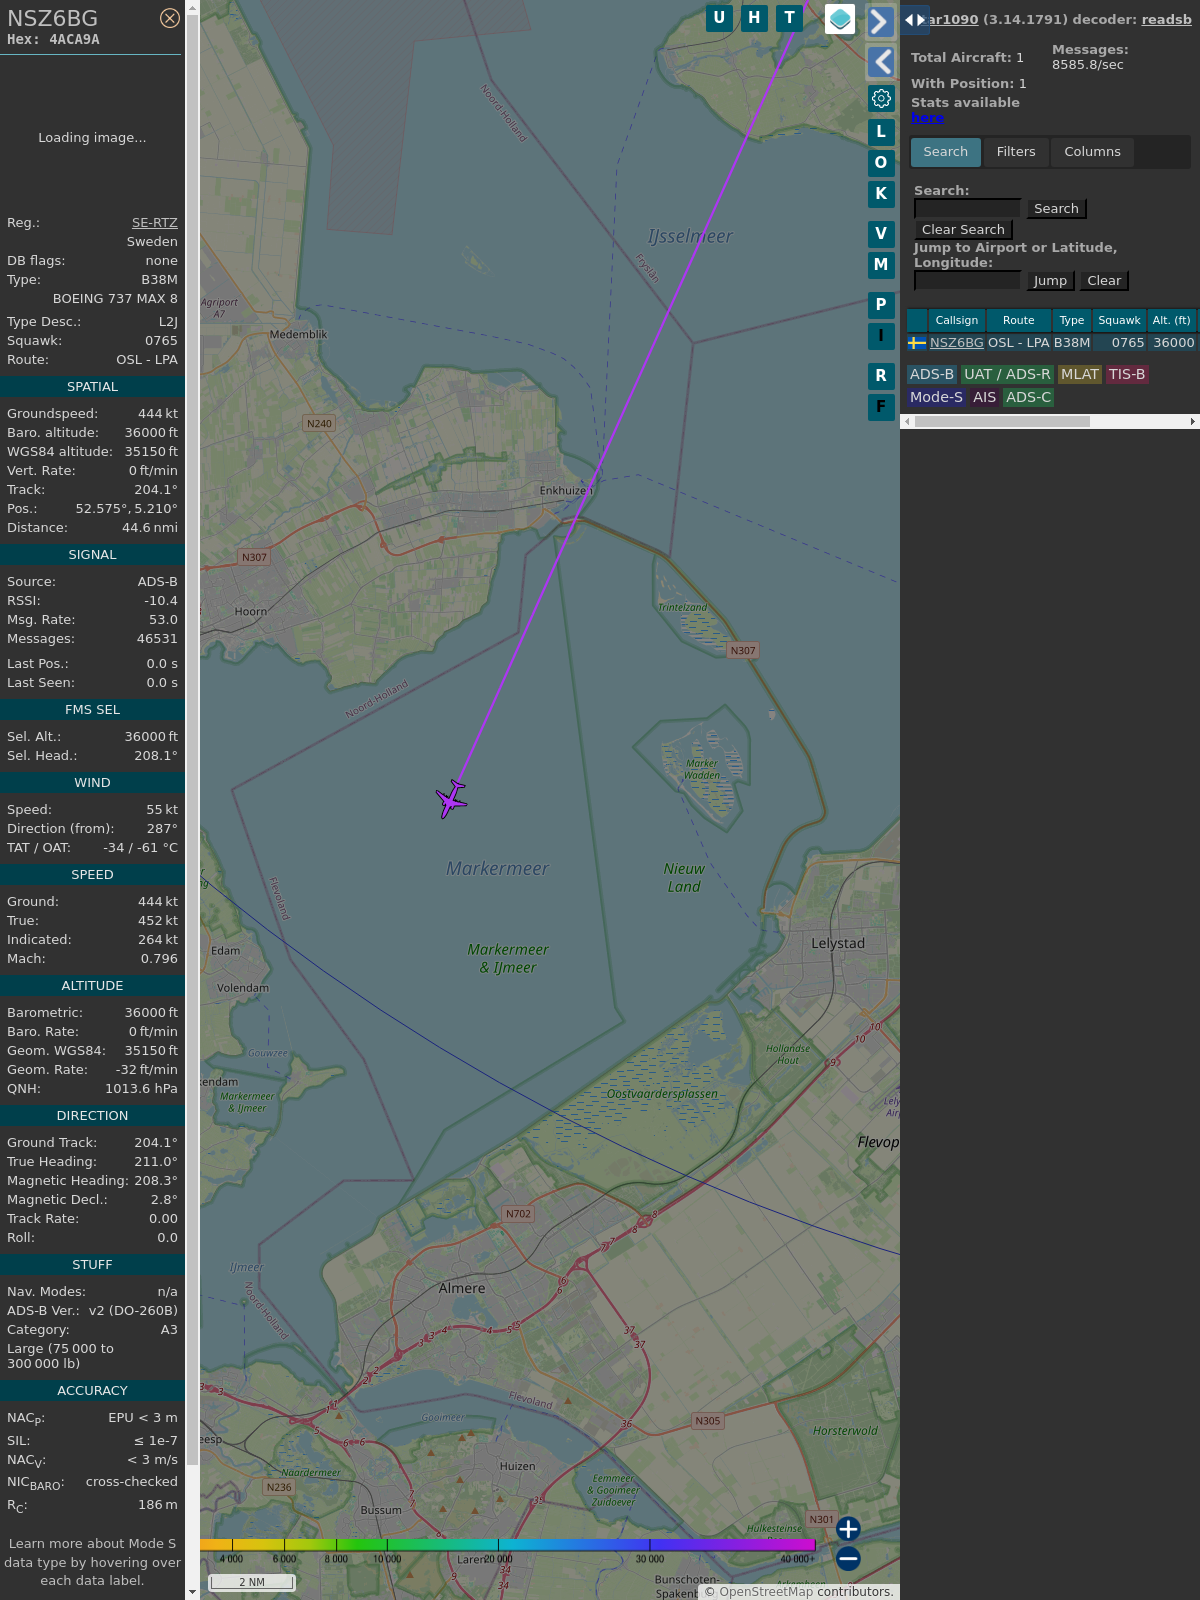Click the info panel scrollbar up arrow
The image size is (1200, 1600).
pyautogui.click(x=192, y=7)
